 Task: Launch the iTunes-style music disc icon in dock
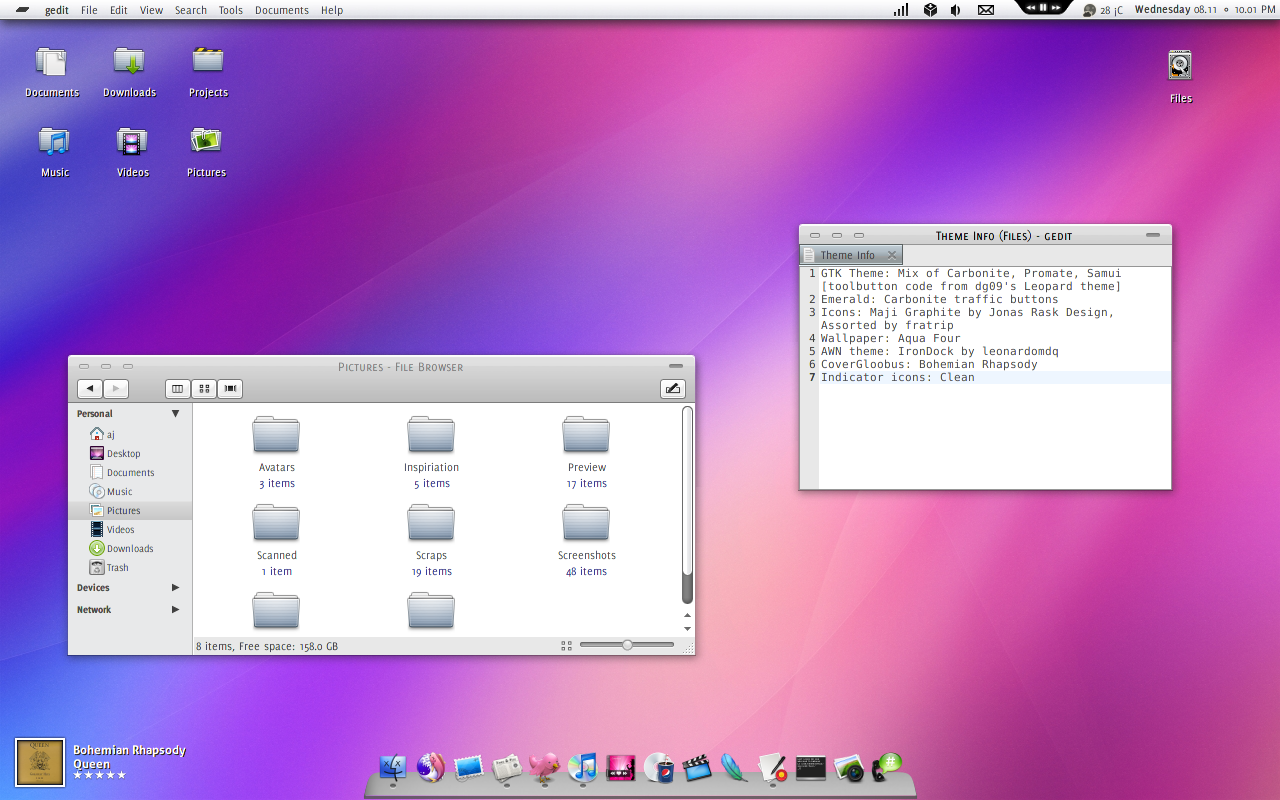[582, 767]
